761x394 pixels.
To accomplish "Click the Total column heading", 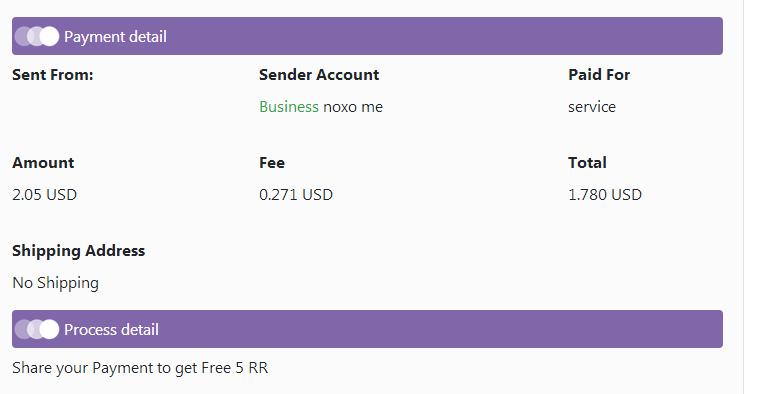I will (587, 163).
